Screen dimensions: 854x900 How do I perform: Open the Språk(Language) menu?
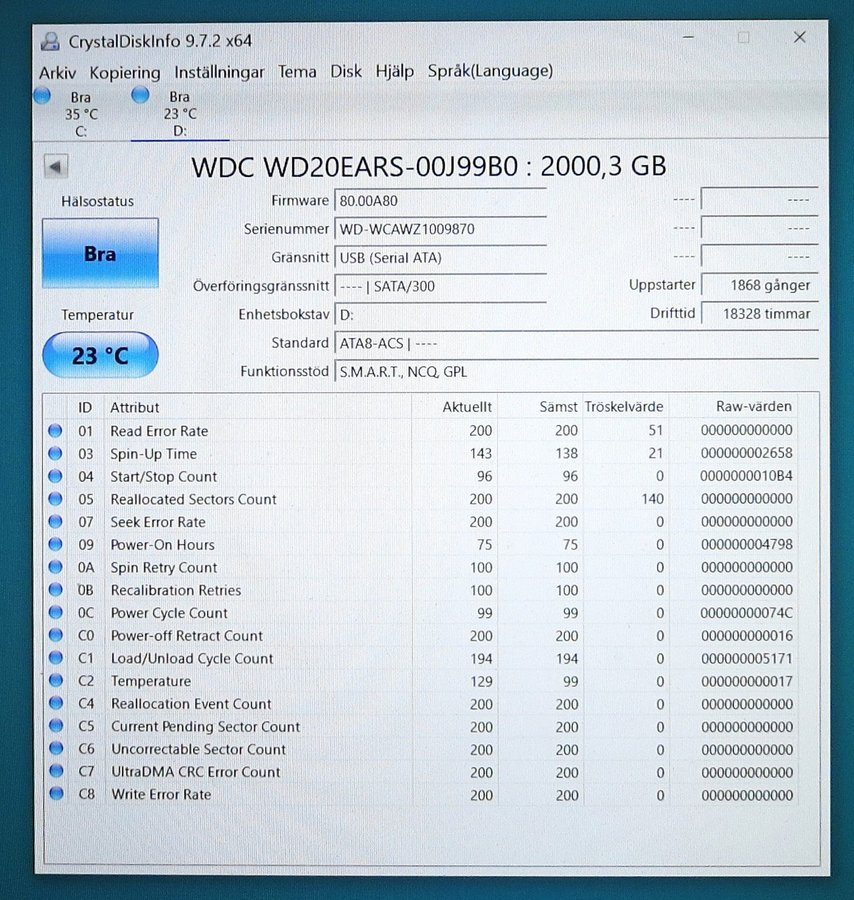pos(490,72)
